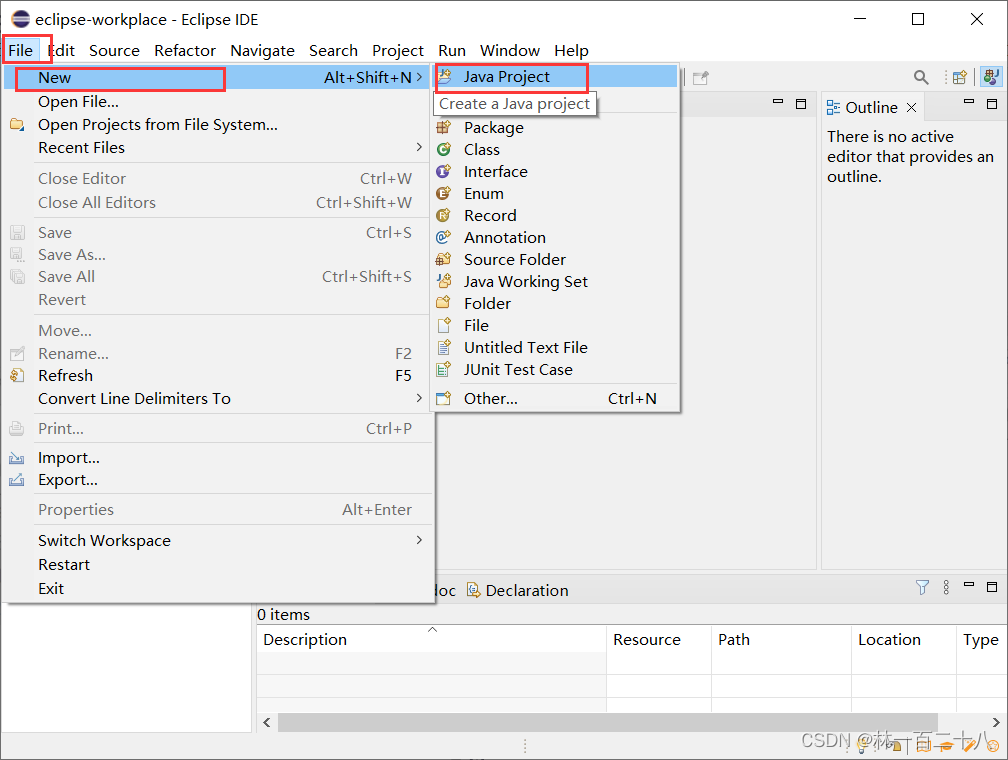
Task: Click the Java Project icon in submenu
Action: [x=444, y=77]
